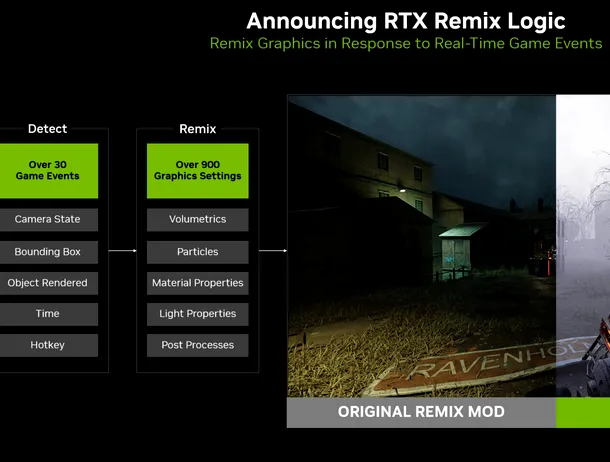Select the "Post Processes" box
The width and height of the screenshot is (610, 462).
point(198,345)
